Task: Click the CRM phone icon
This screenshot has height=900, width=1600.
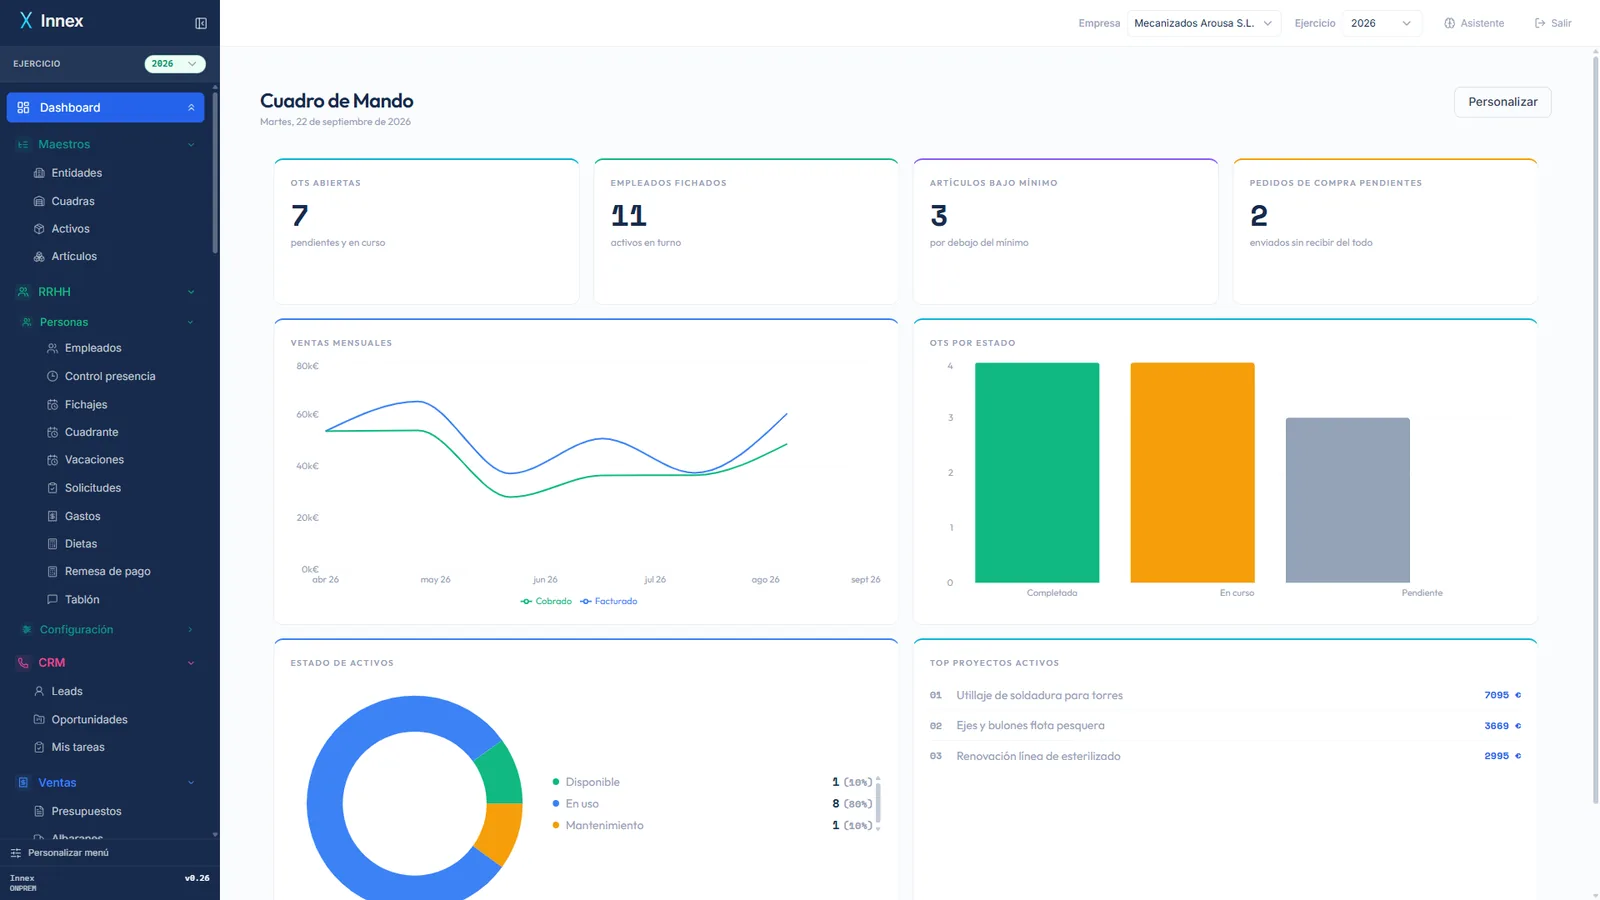Action: coord(23,663)
